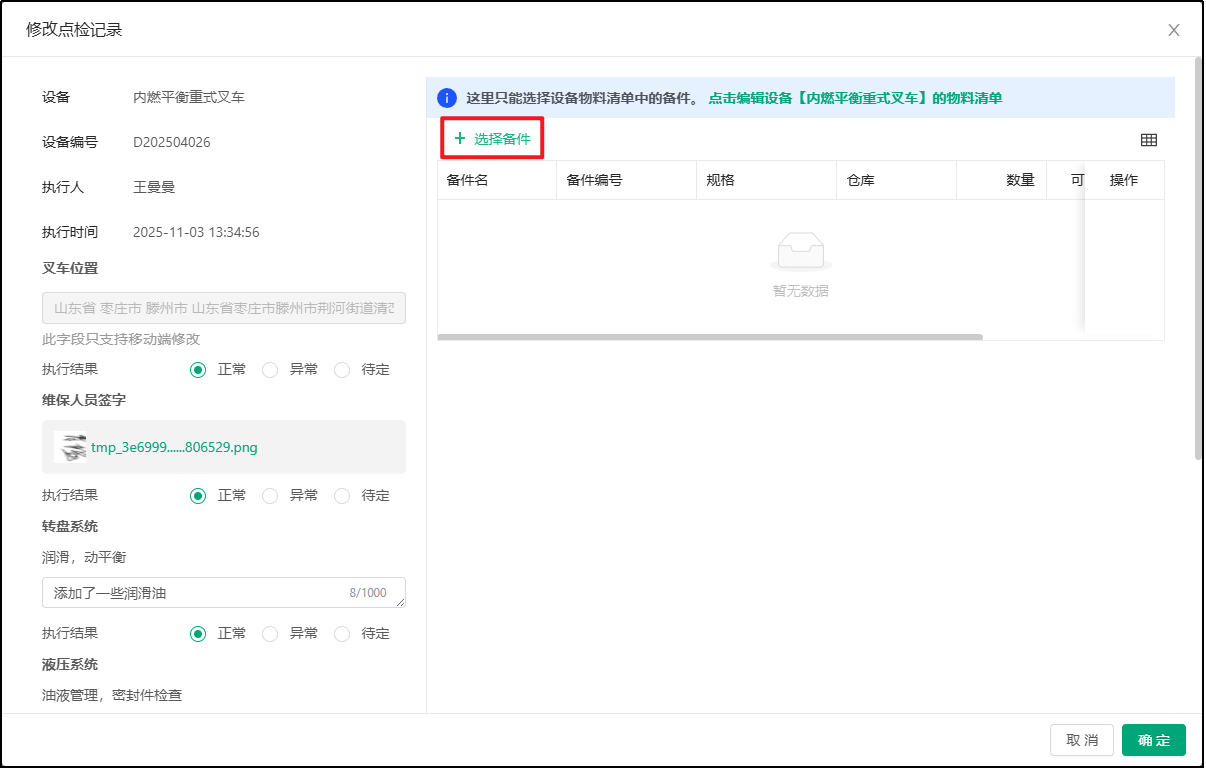This screenshot has width=1206, height=770.
Task: Set 维保人员签字 execution result to 待定
Action: point(342,496)
